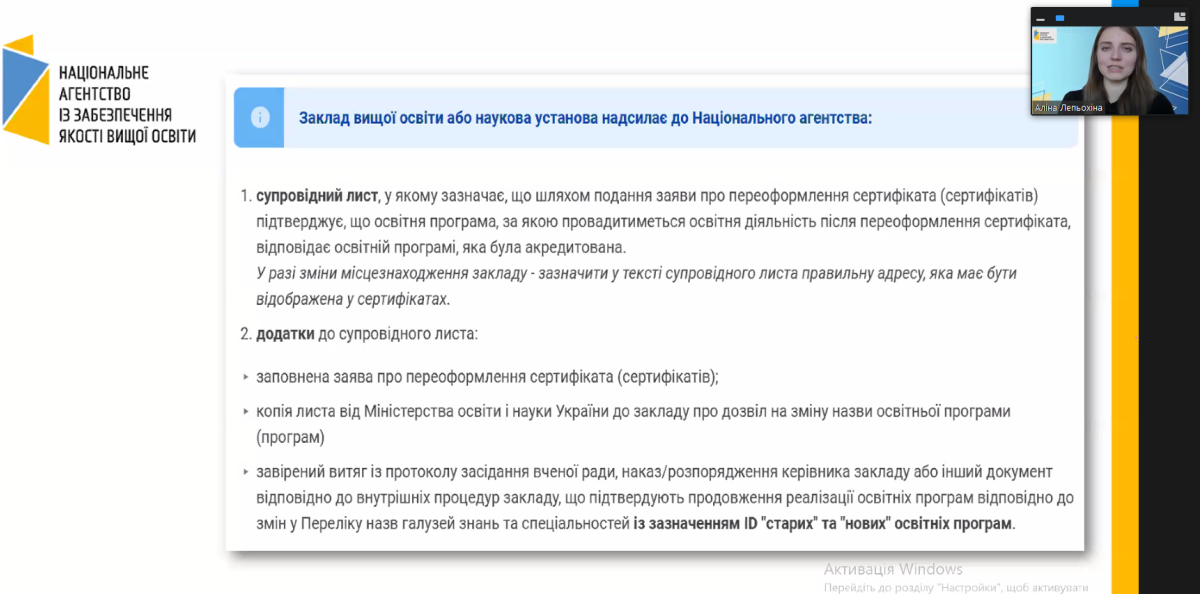The width and height of the screenshot is (1200, 594).
Task: Switch to thumbnail grid view icon
Action: tap(1178, 17)
